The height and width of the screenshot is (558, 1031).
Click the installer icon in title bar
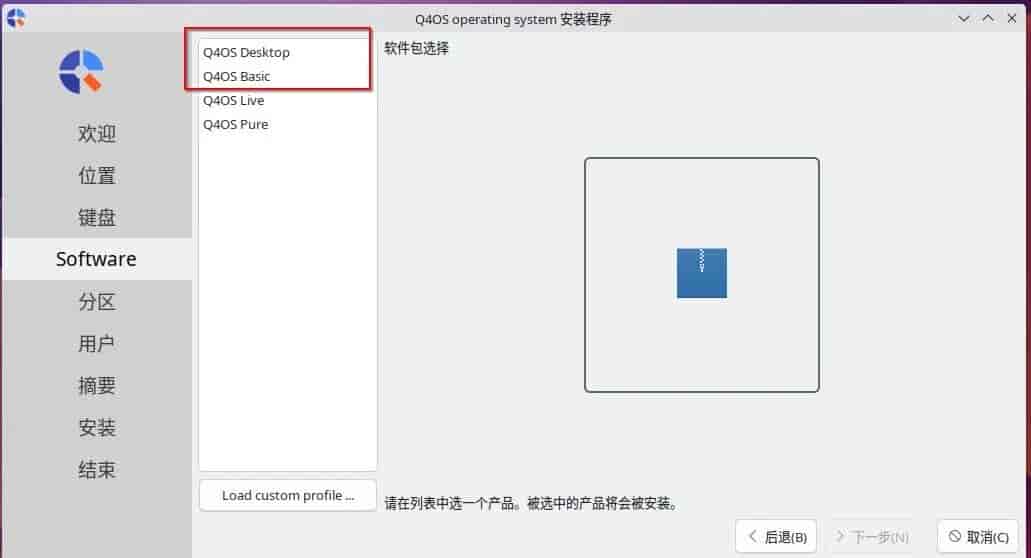[x=16, y=18]
